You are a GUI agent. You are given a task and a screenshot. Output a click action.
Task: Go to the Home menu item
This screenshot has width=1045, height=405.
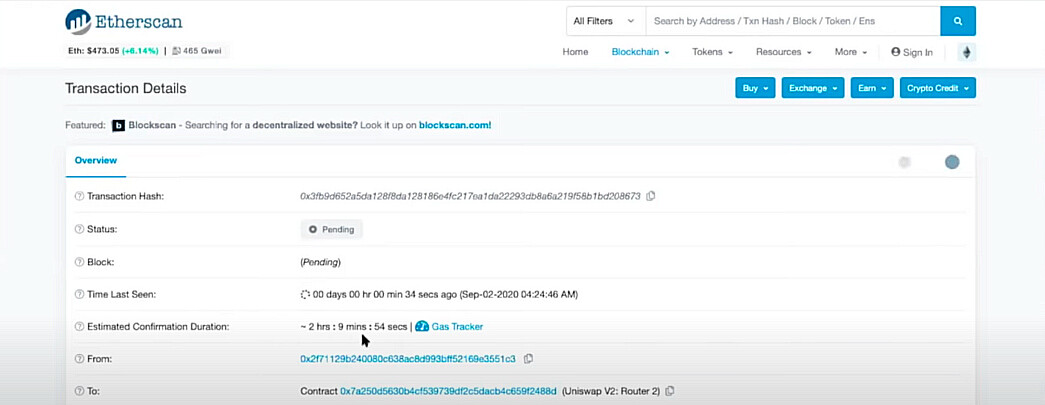pyautogui.click(x=575, y=52)
